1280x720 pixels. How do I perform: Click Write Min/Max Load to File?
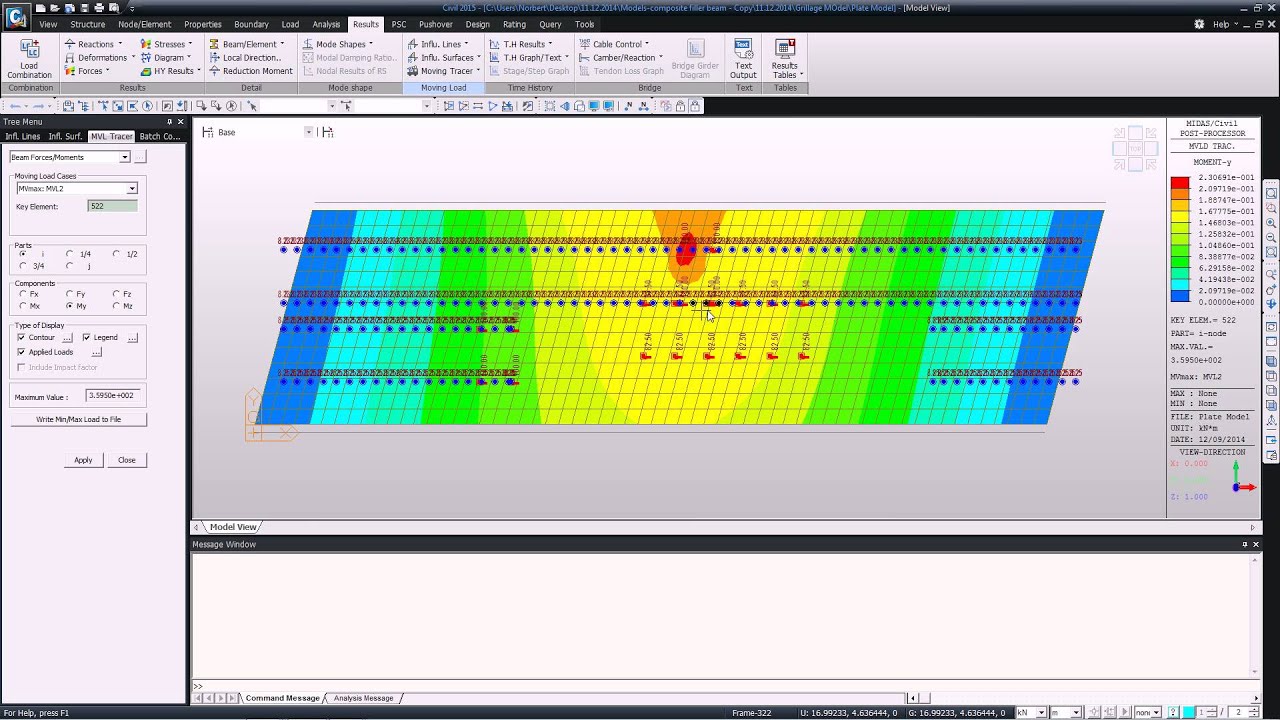click(x=79, y=419)
